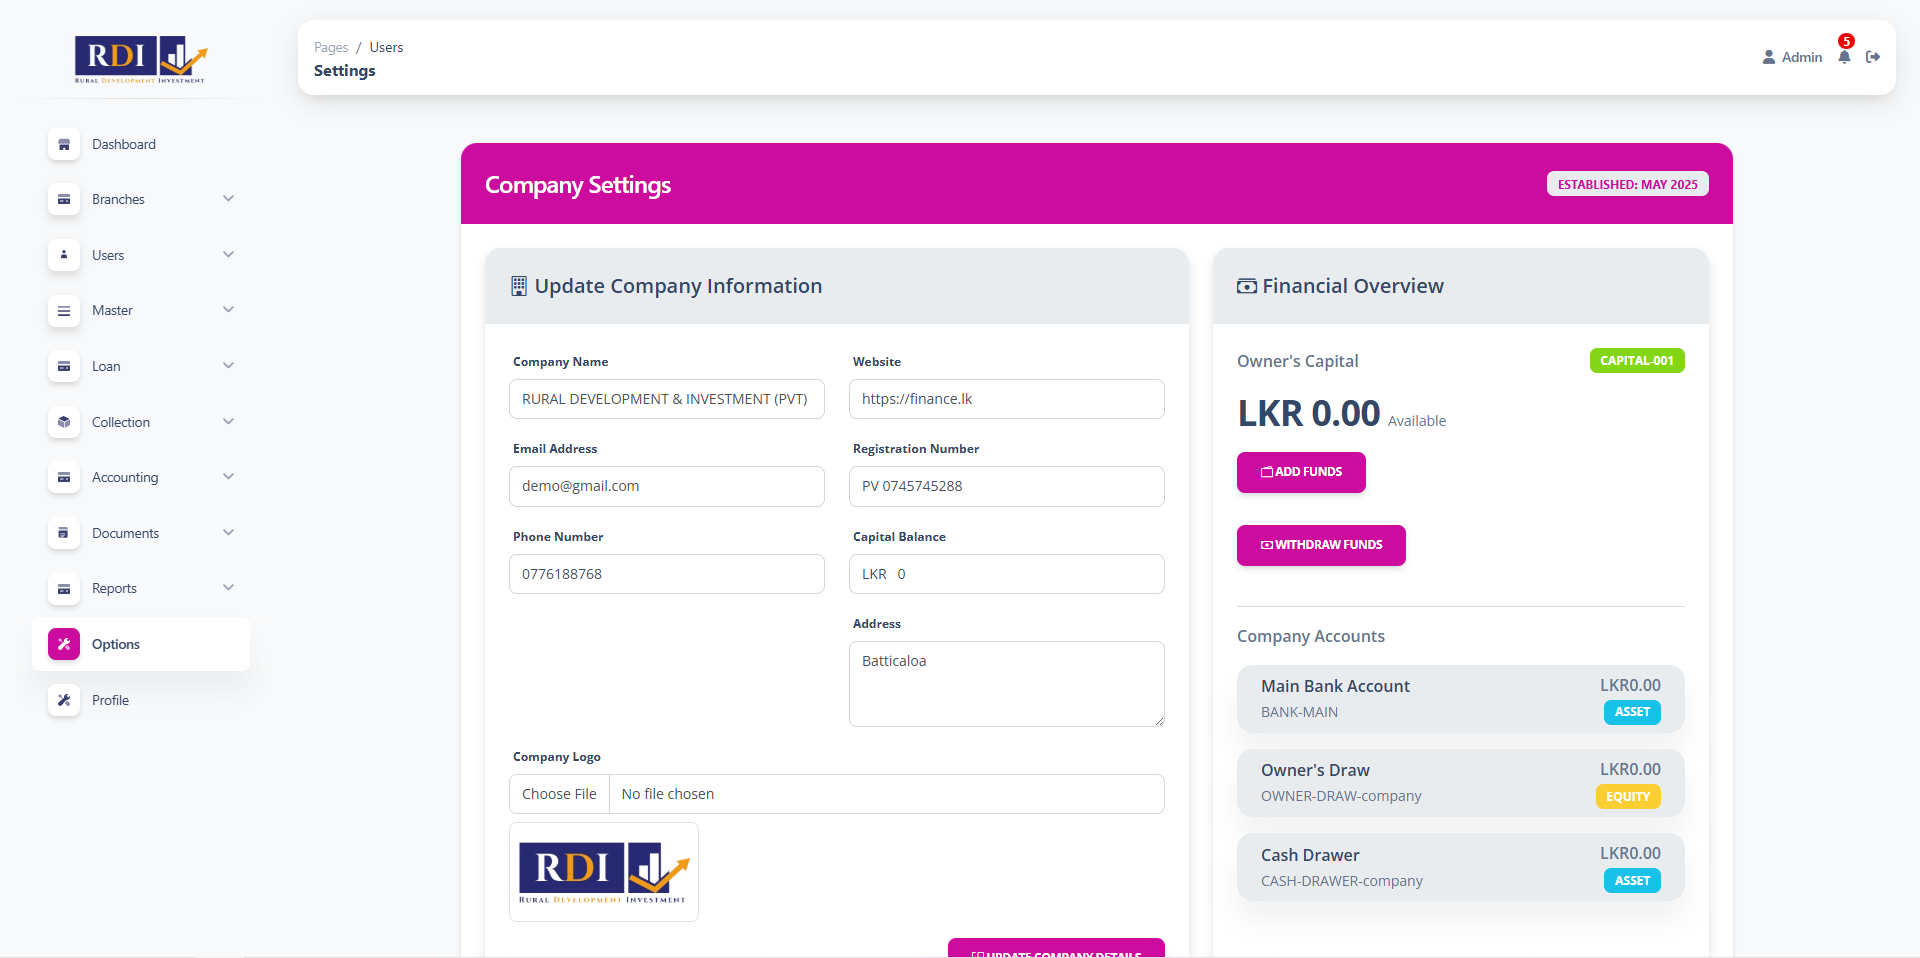
Task: Click the Collection box icon
Action: coord(64,422)
